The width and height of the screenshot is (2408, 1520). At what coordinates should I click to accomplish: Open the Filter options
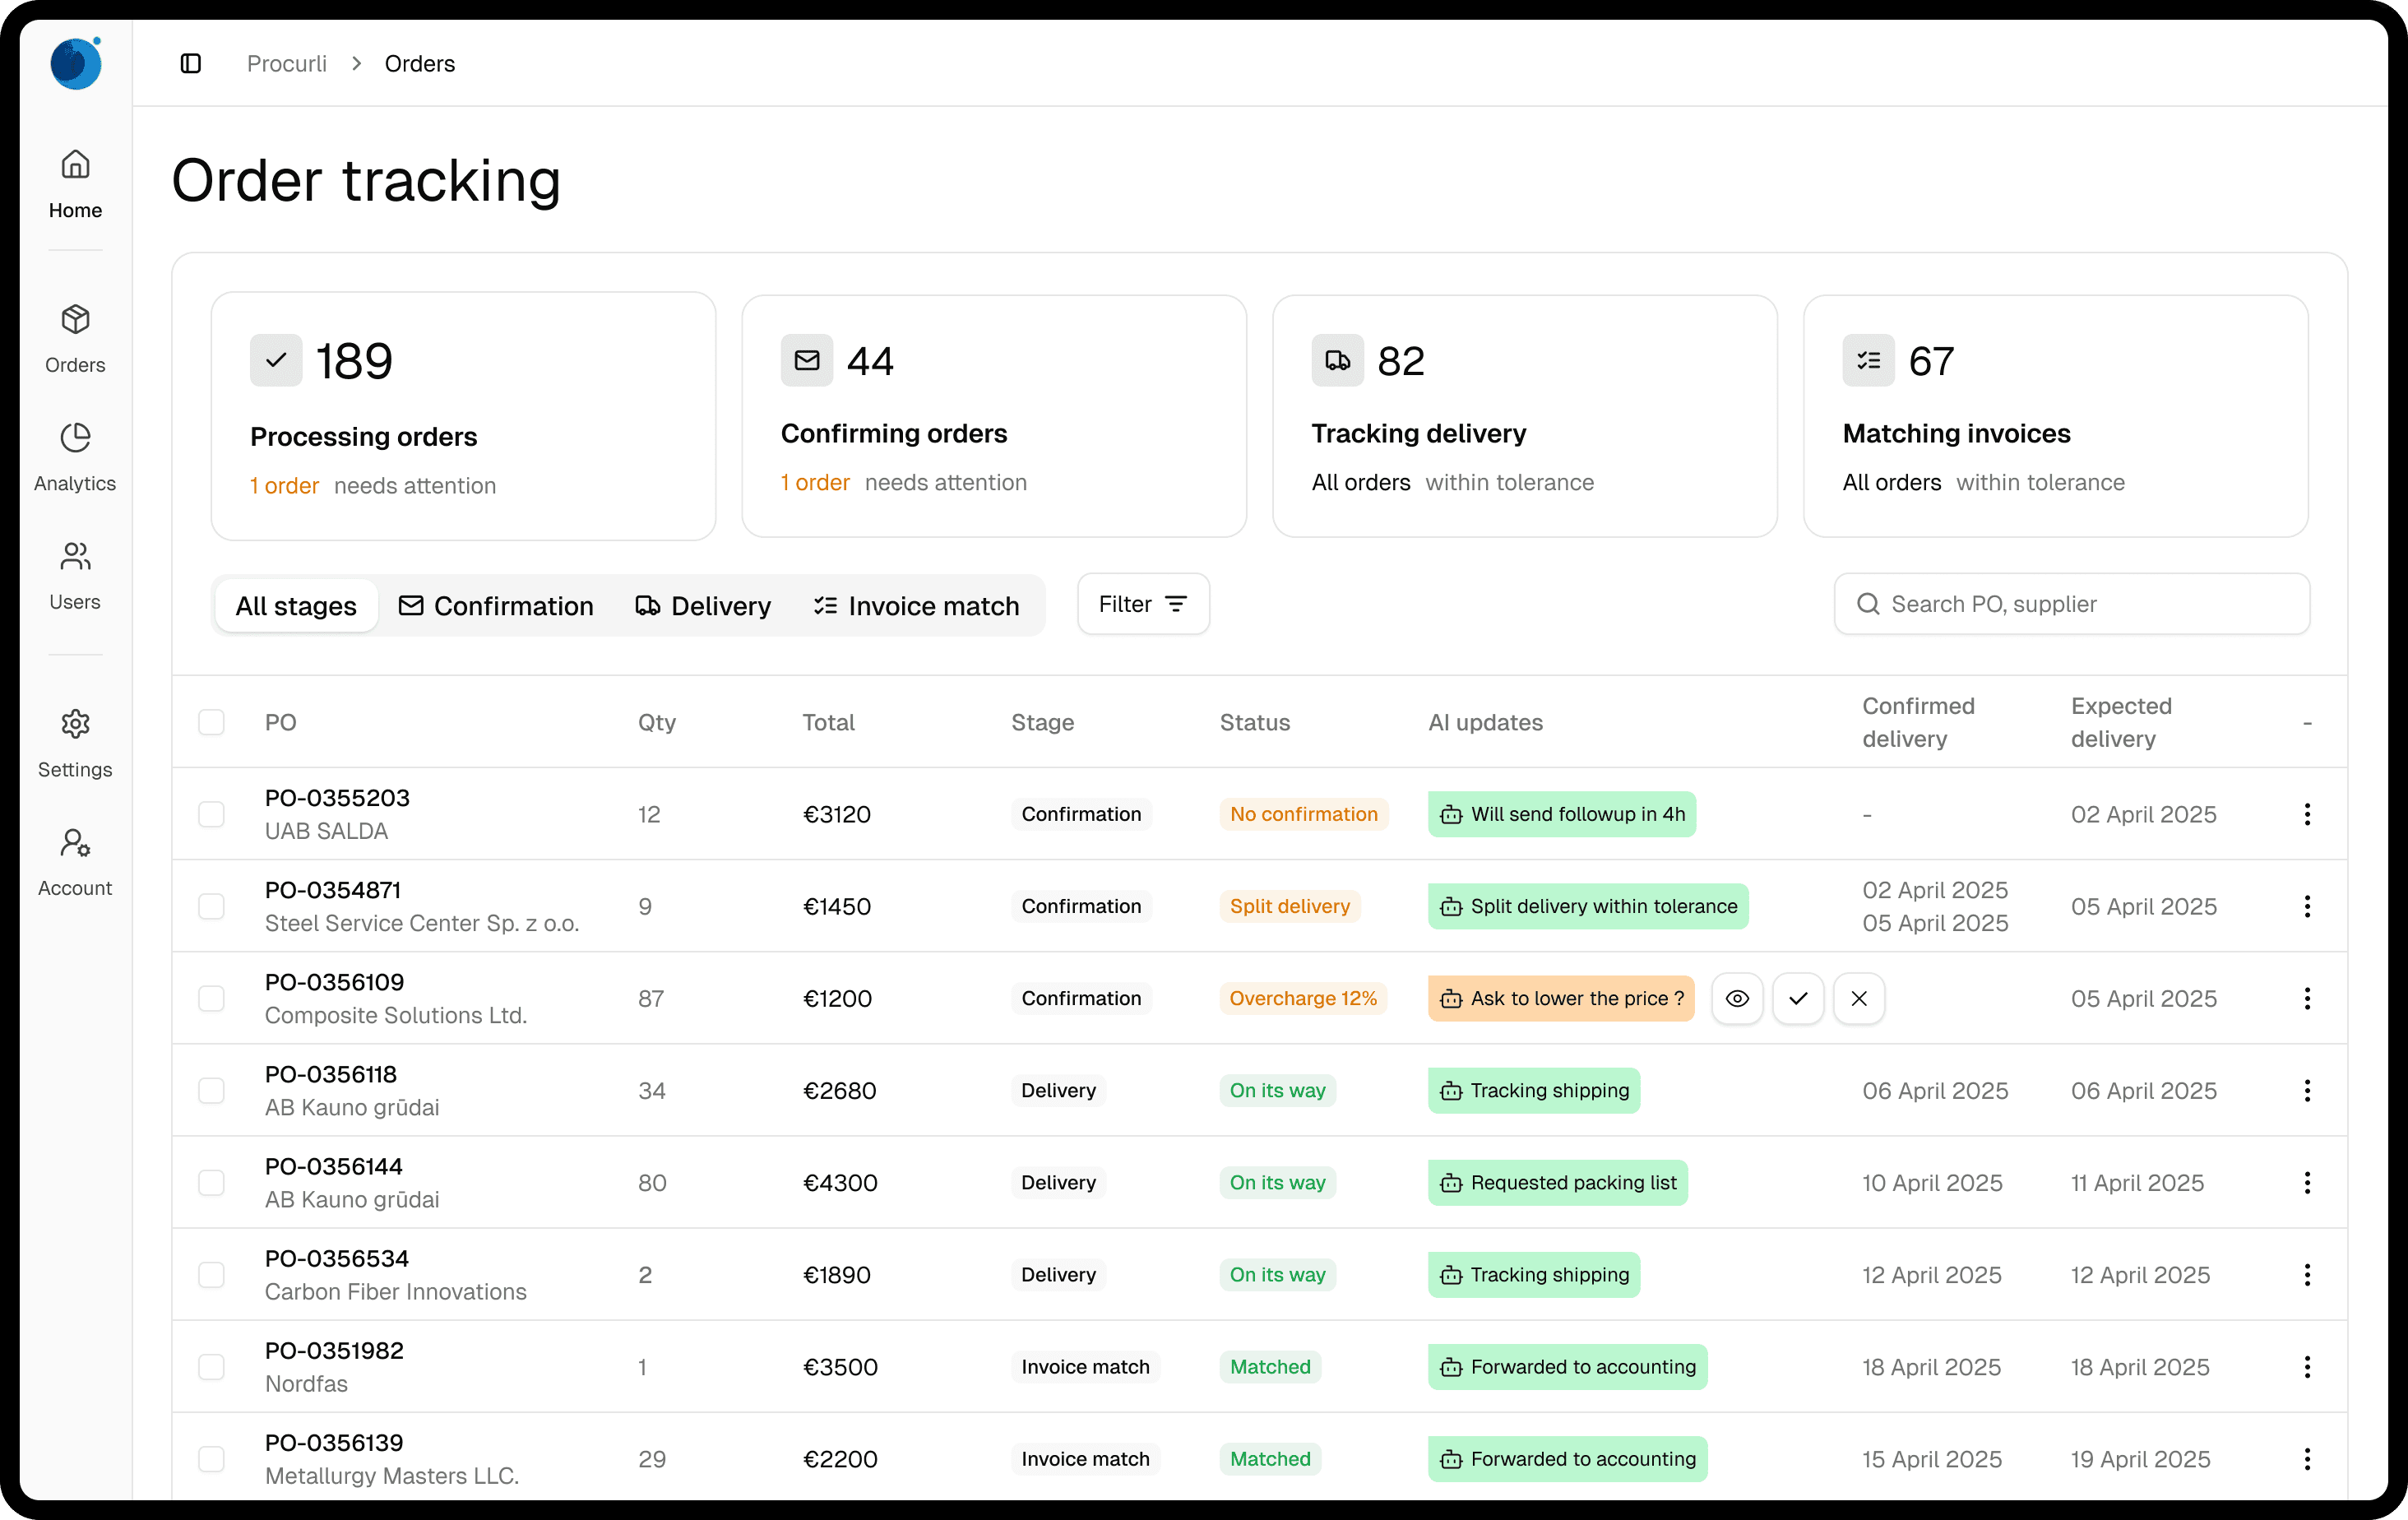tap(1142, 604)
